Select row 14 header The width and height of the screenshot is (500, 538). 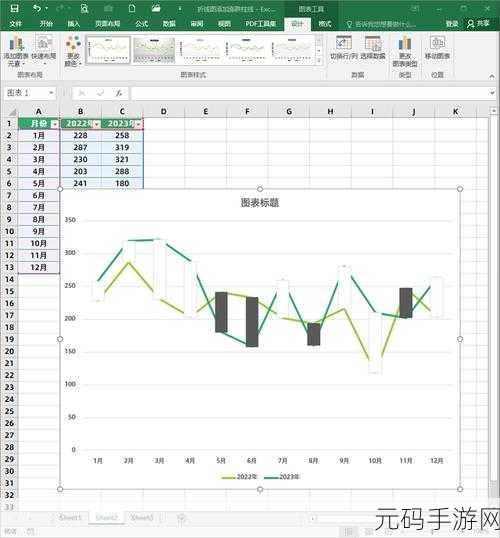[9, 279]
